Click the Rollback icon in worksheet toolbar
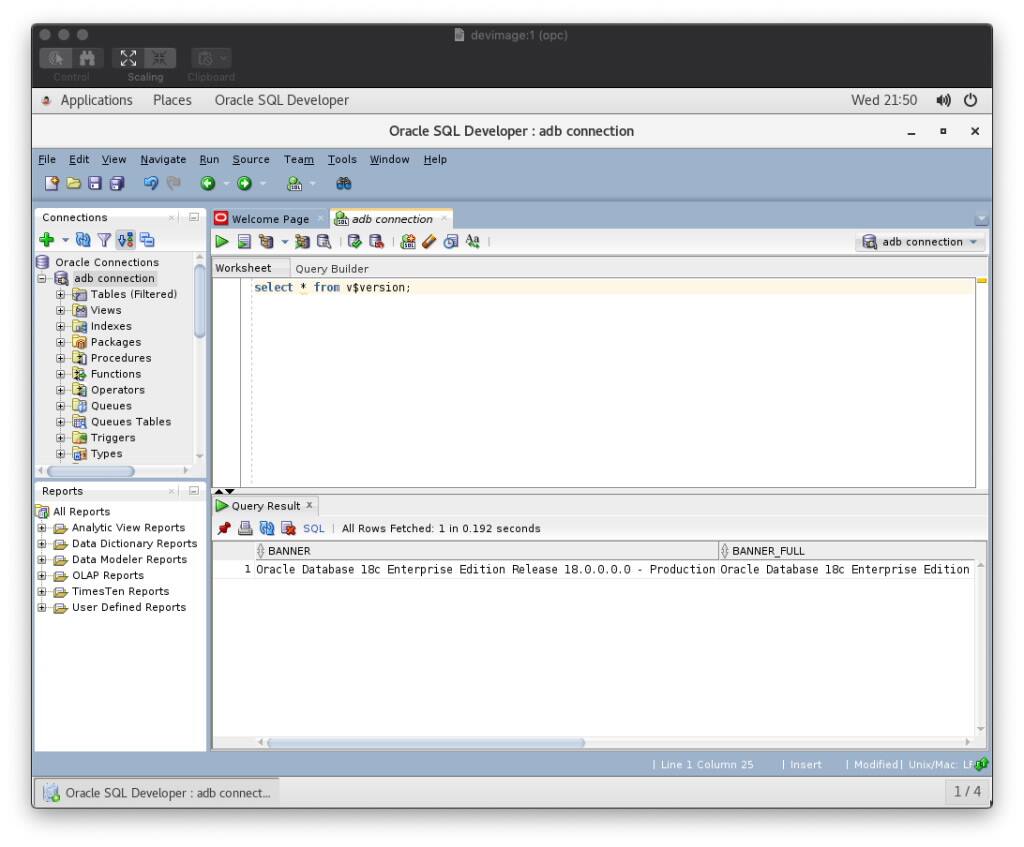Viewport: 1024px width, 847px height. [x=377, y=242]
